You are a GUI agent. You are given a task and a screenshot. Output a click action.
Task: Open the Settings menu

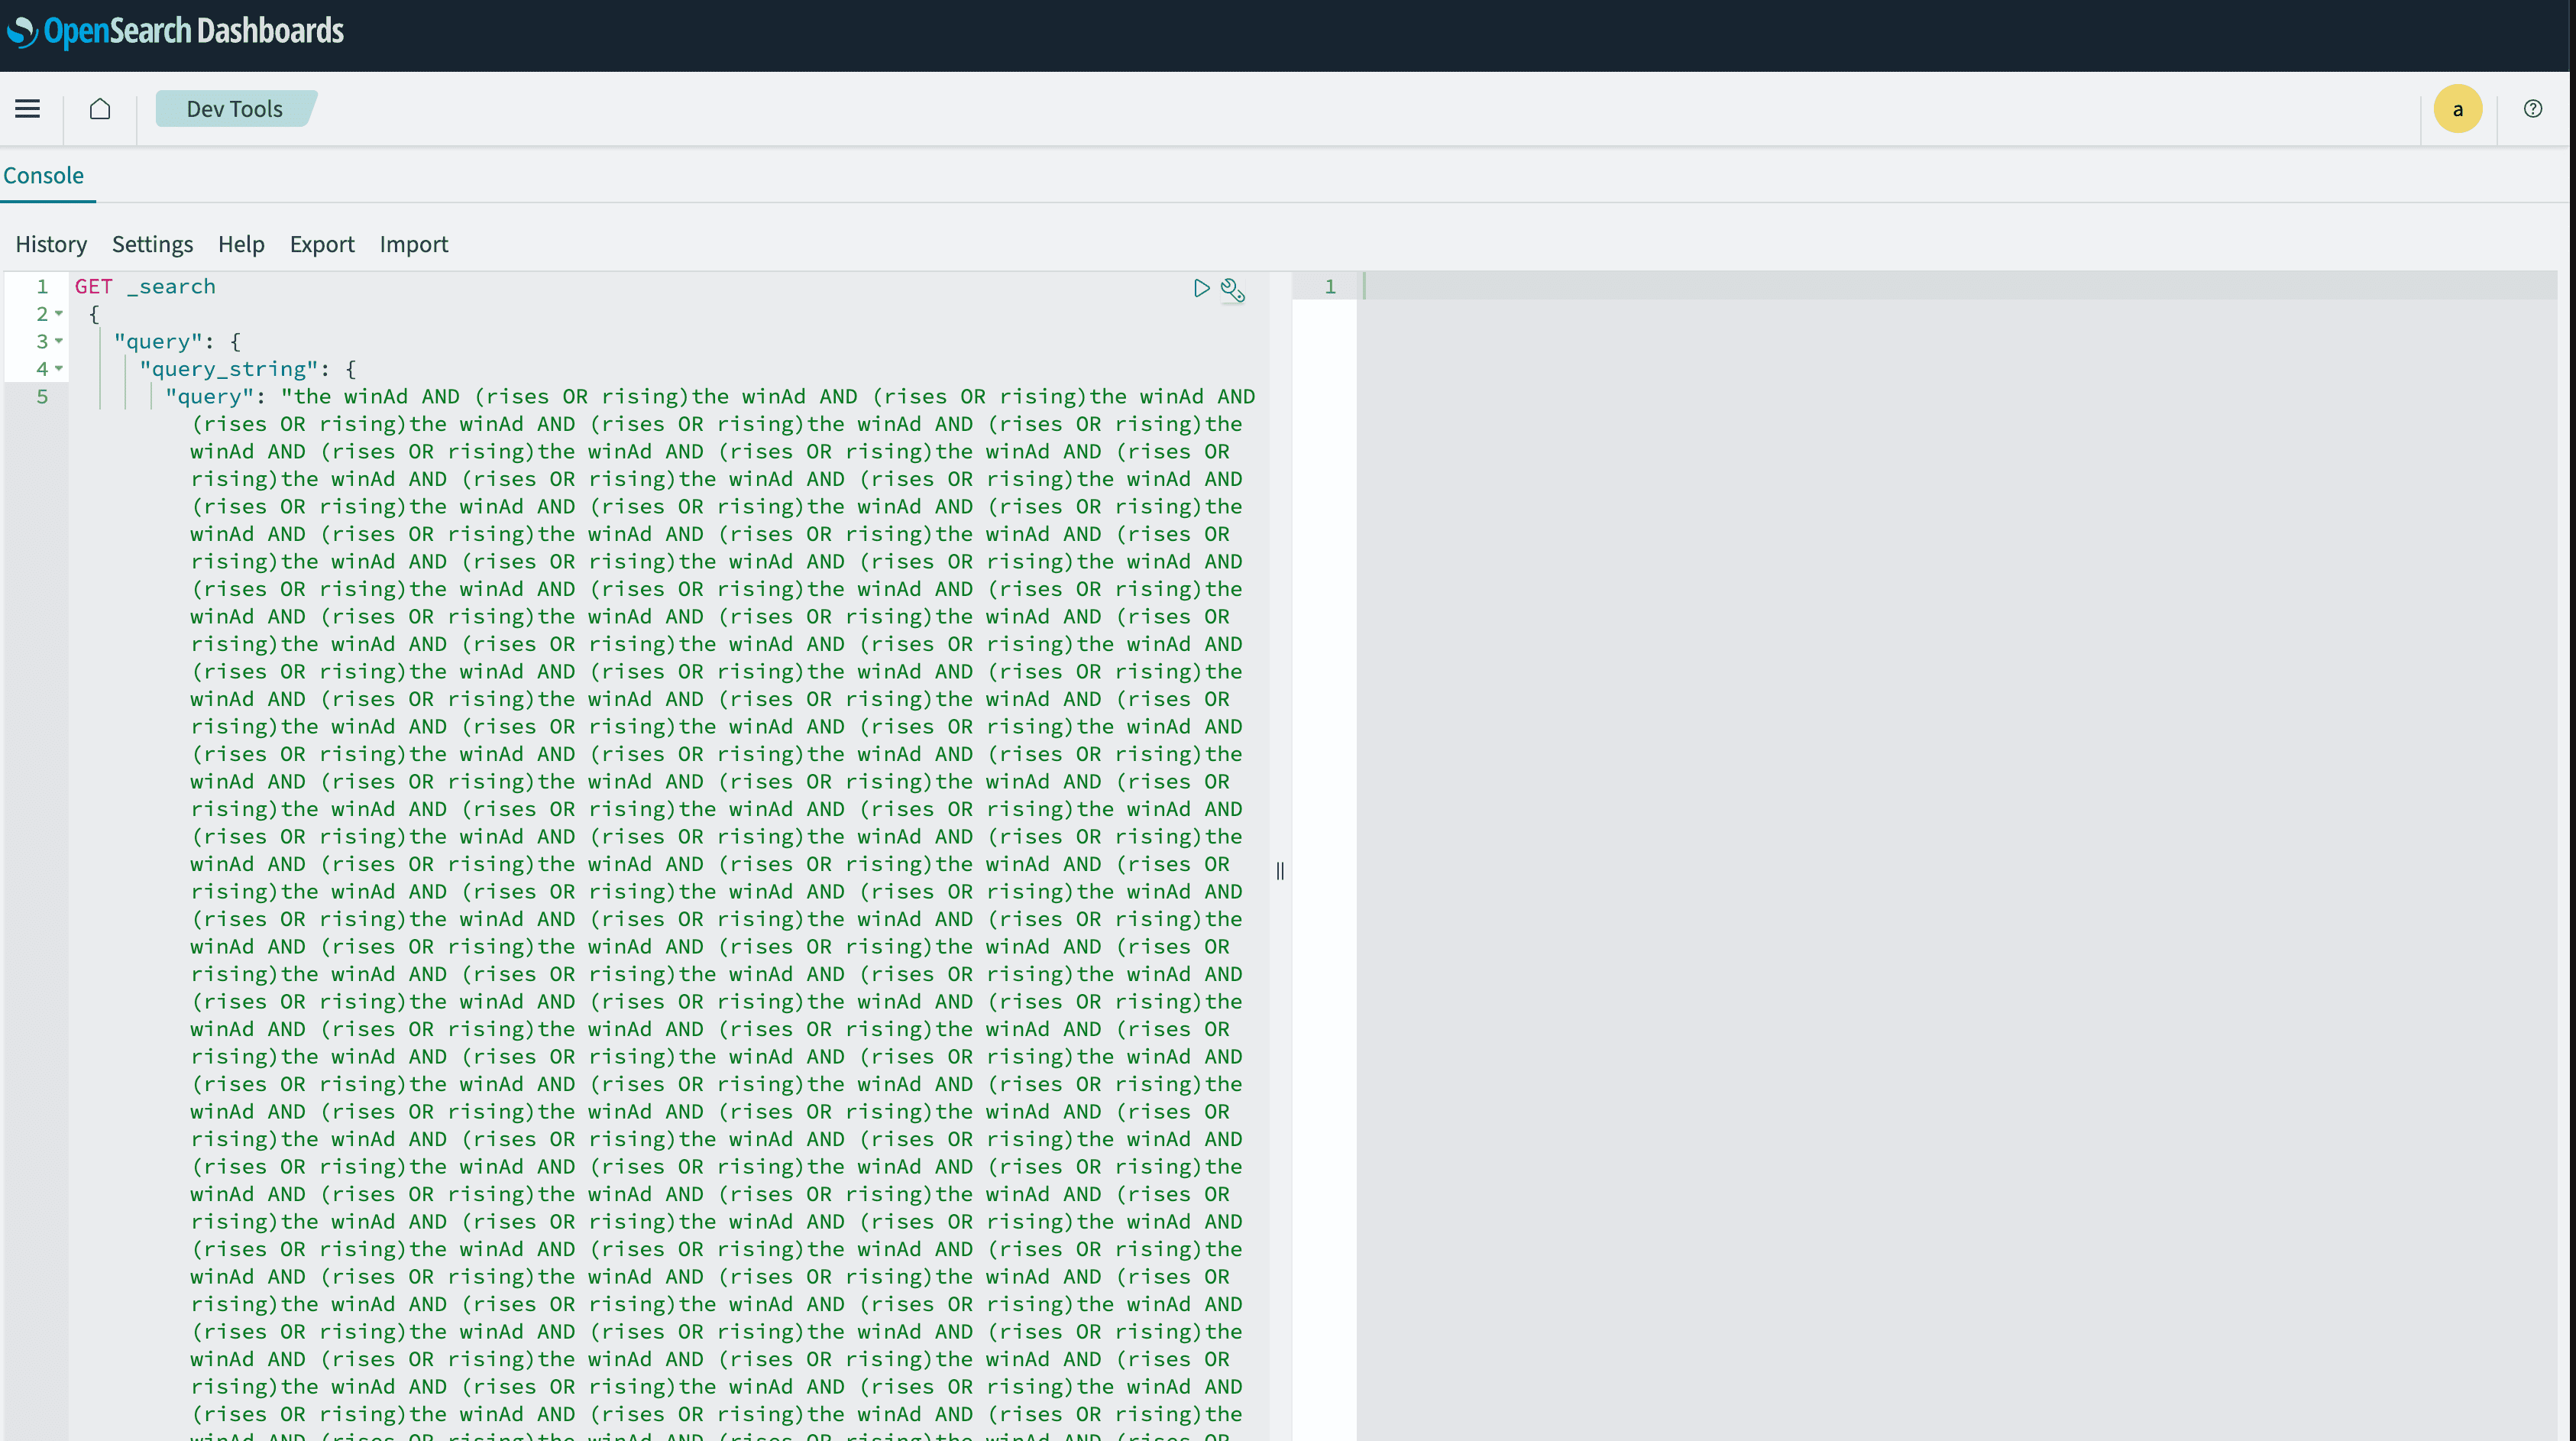(x=152, y=244)
